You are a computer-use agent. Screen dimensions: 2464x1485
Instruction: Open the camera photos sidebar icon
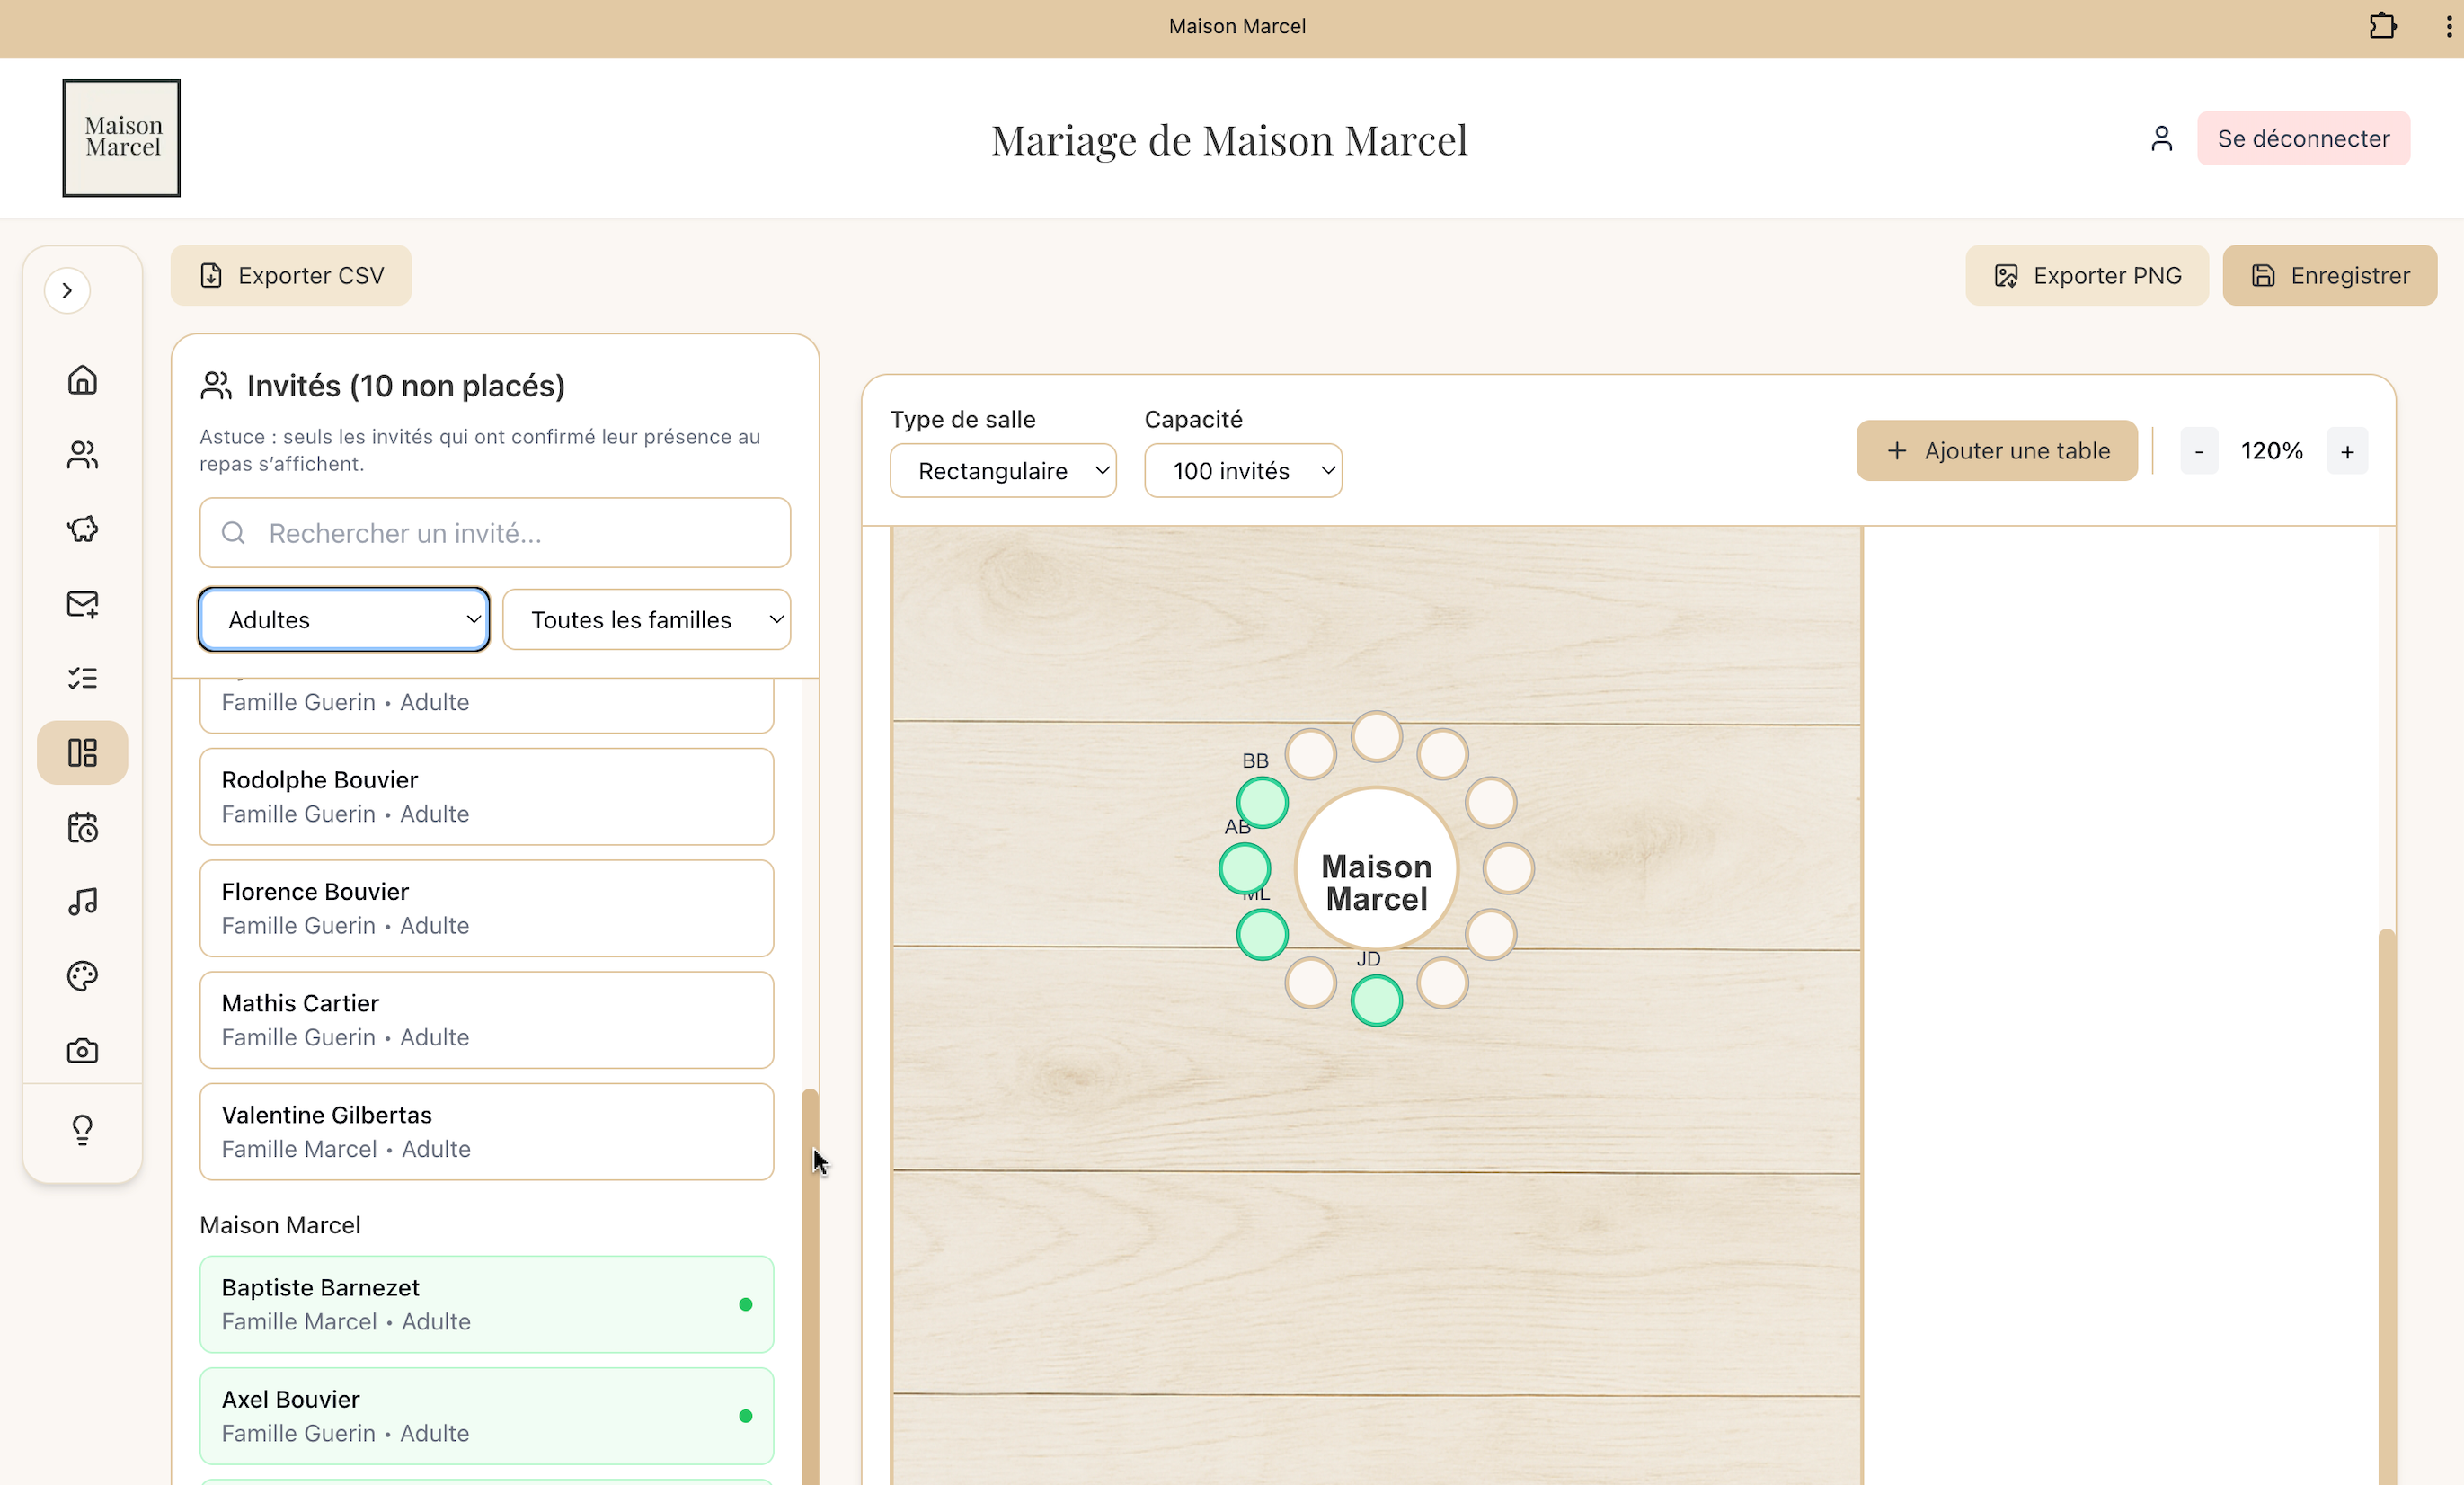click(x=82, y=1051)
